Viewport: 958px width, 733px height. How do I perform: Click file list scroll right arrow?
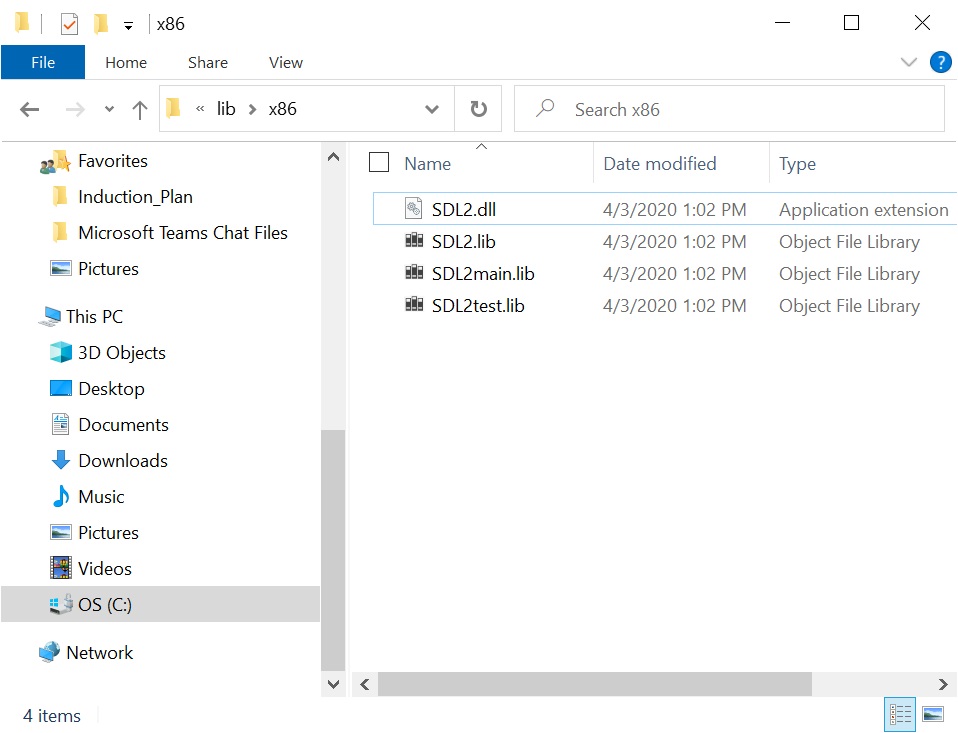click(x=943, y=684)
